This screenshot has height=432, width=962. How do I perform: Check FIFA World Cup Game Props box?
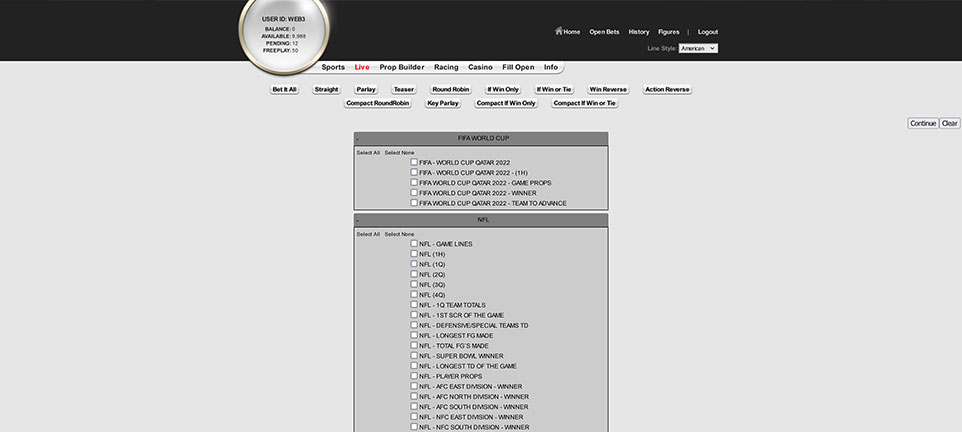(x=414, y=182)
